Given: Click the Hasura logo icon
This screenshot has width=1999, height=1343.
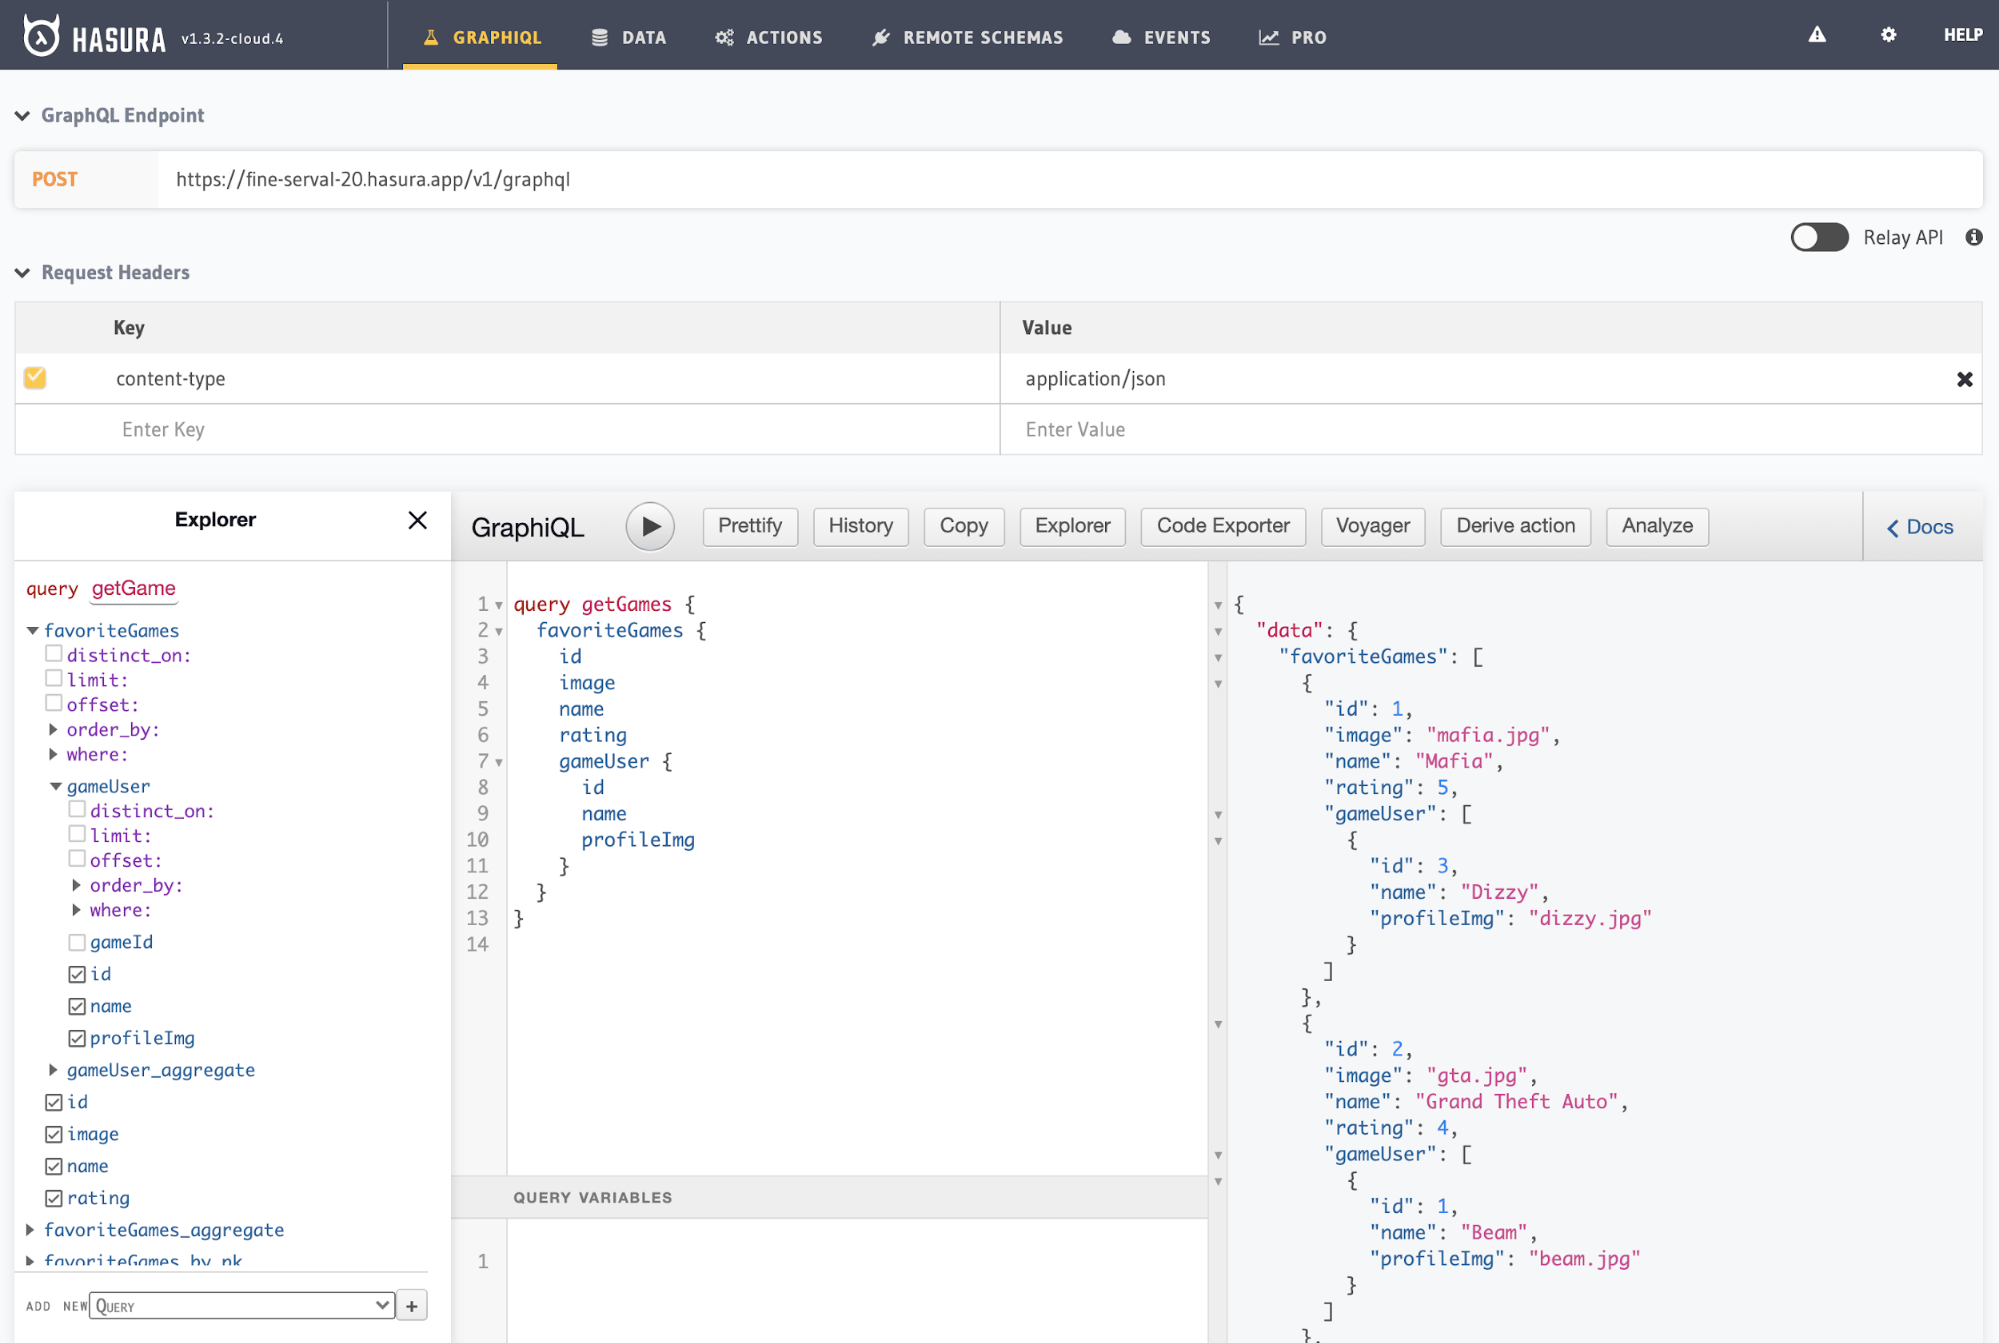Looking at the screenshot, I should point(41,36).
